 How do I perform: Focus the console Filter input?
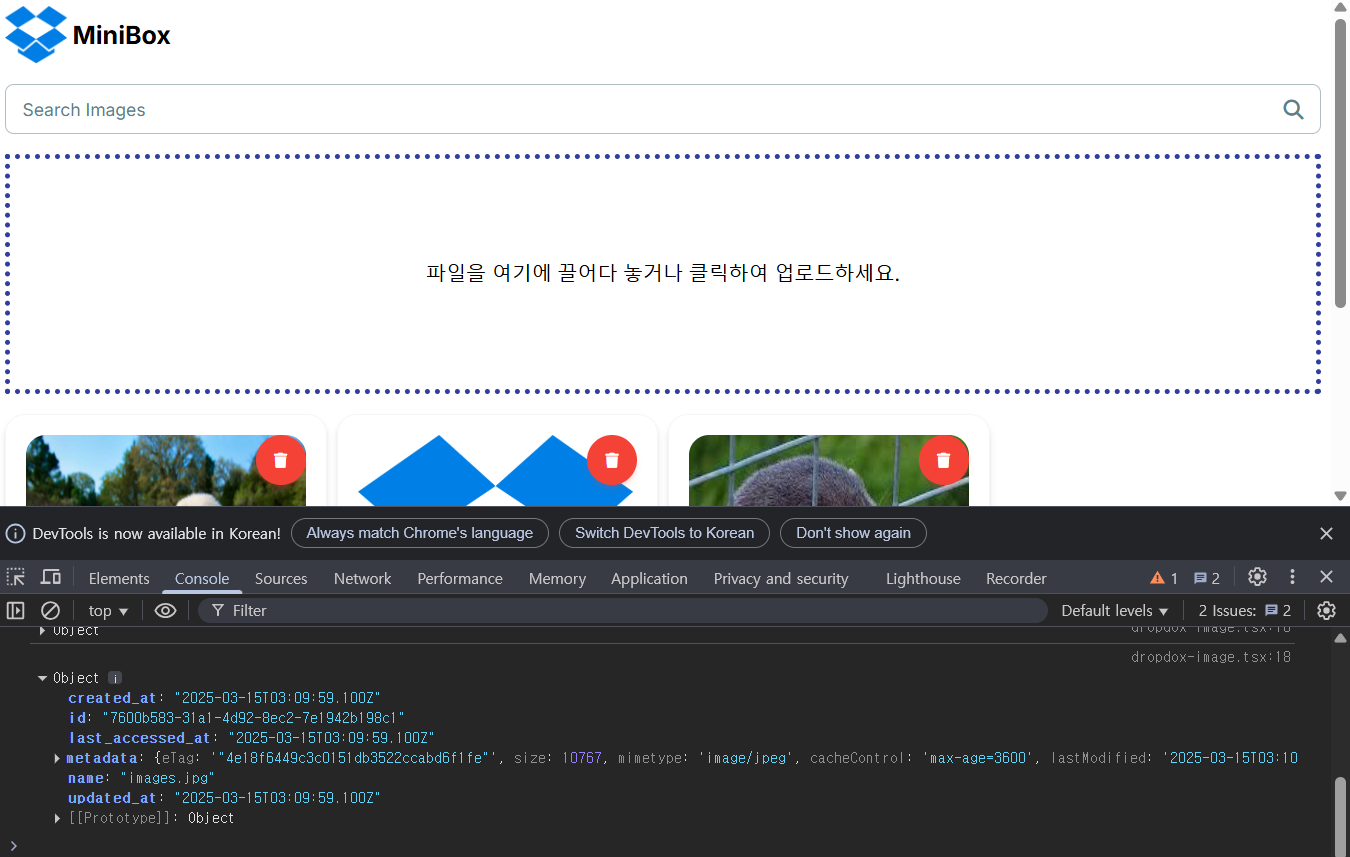pyautogui.click(x=622, y=610)
